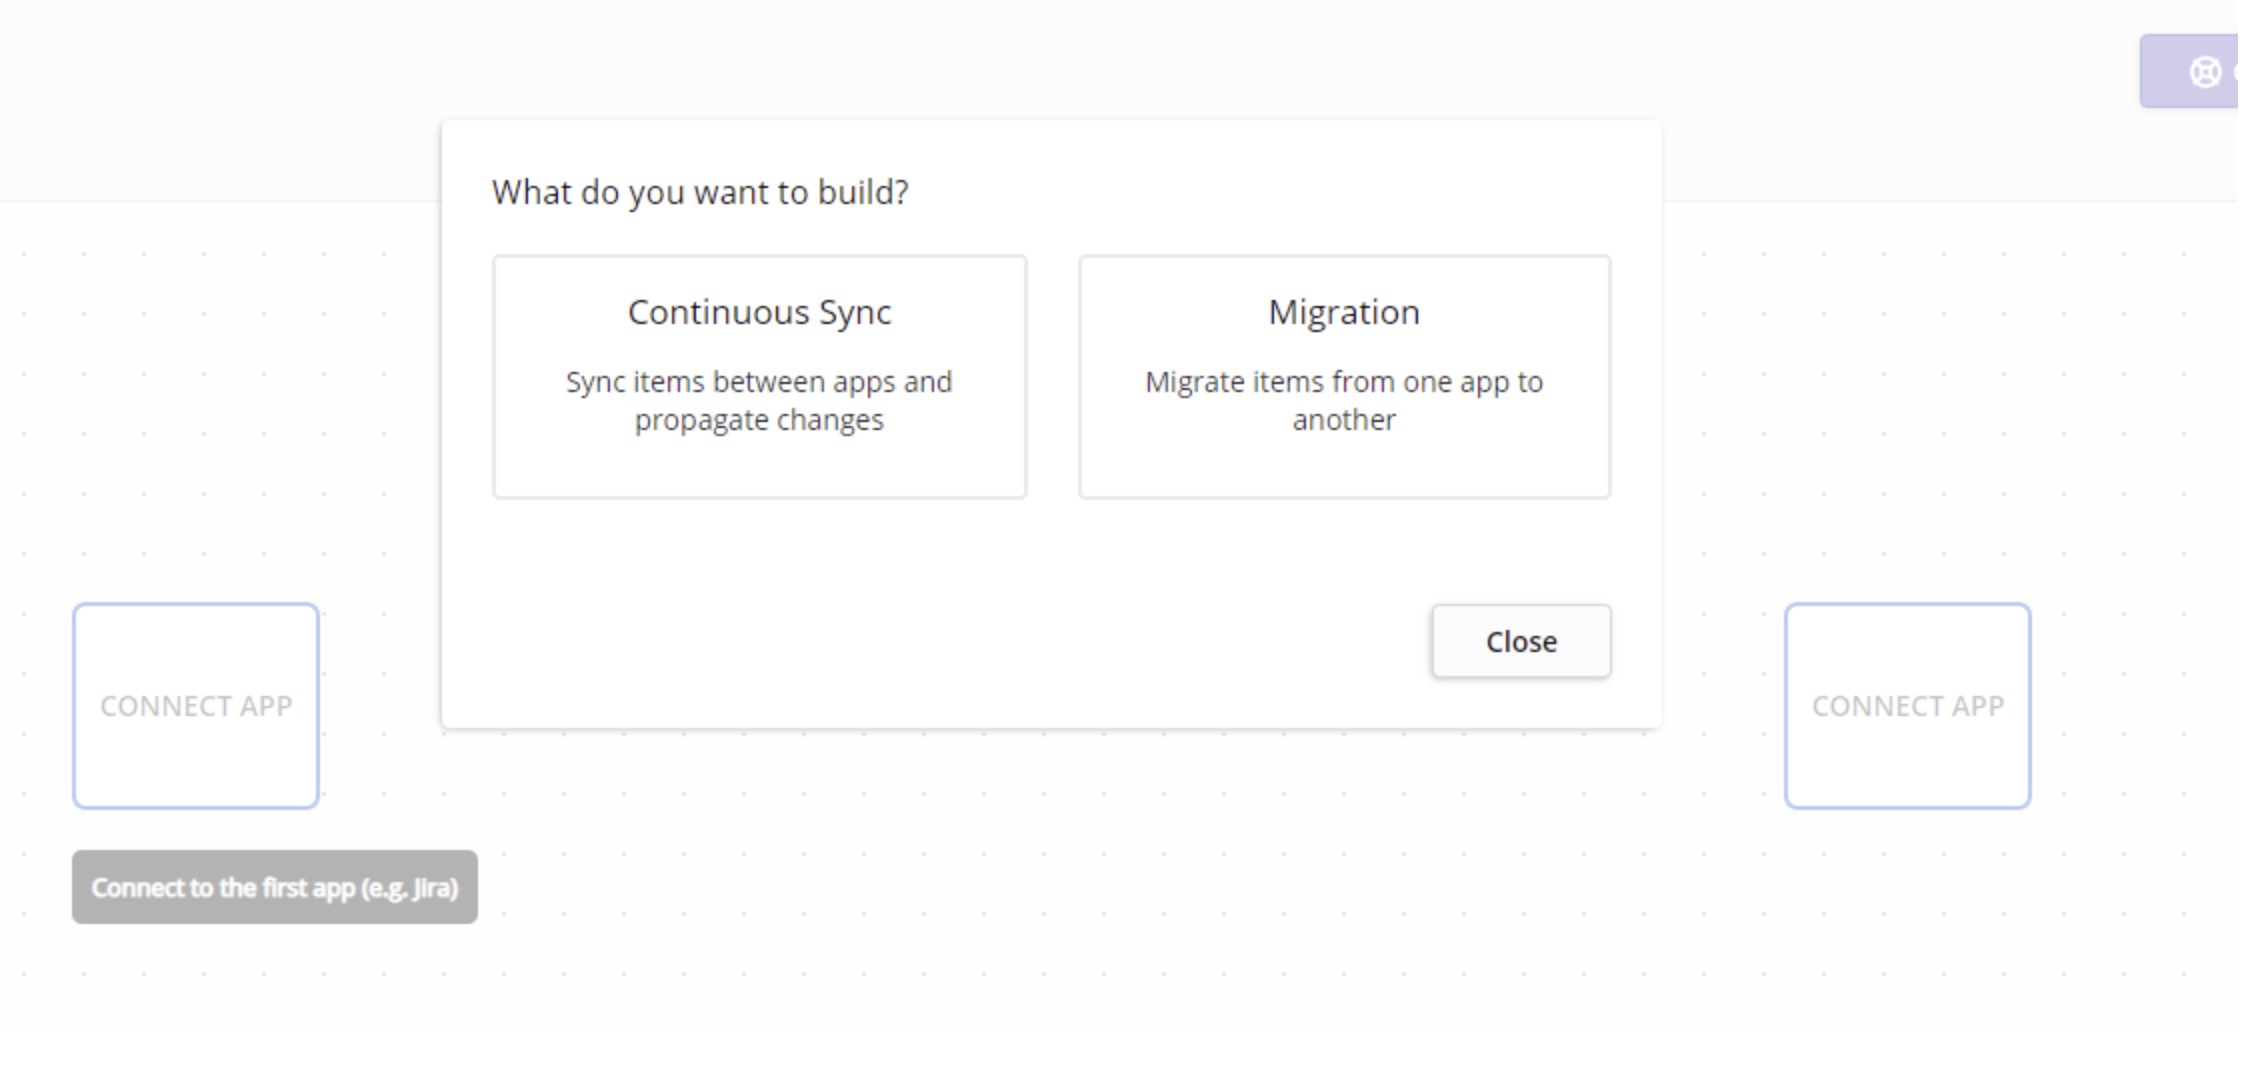This screenshot has width=2242, height=1078.
Task: Dismiss the dialog using Close
Action: [x=1520, y=641]
